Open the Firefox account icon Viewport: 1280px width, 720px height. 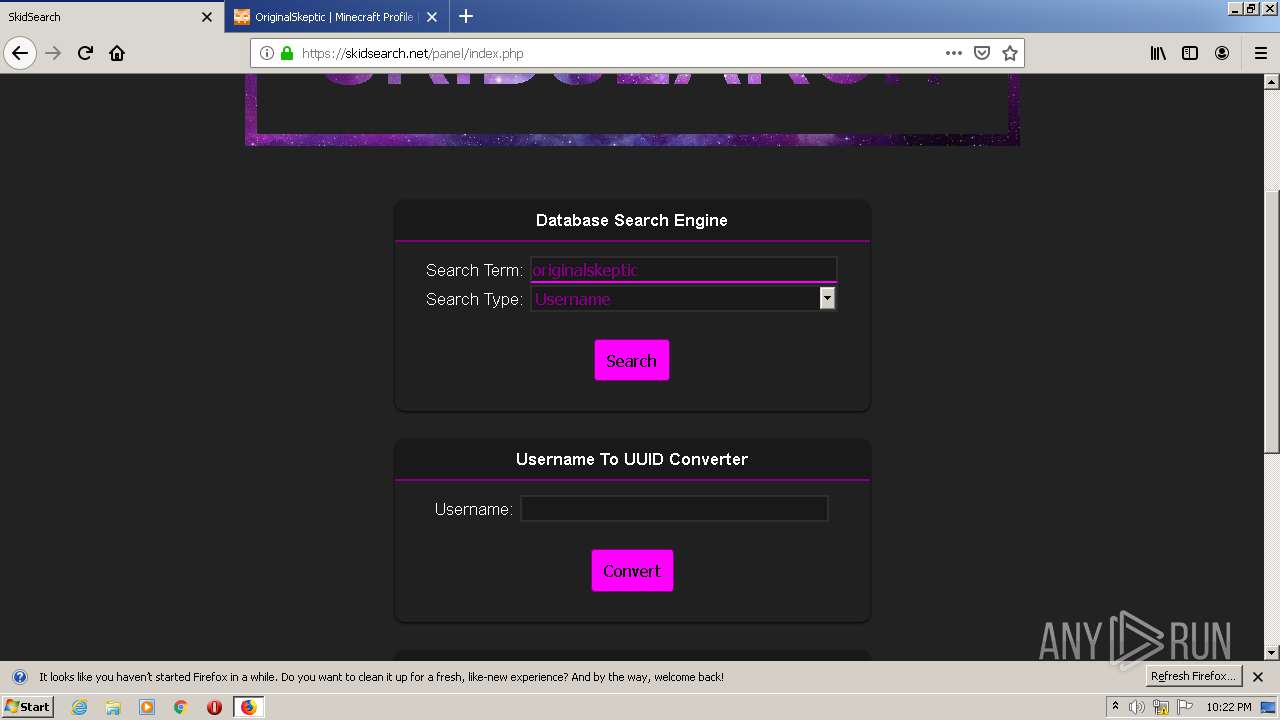(x=1222, y=53)
